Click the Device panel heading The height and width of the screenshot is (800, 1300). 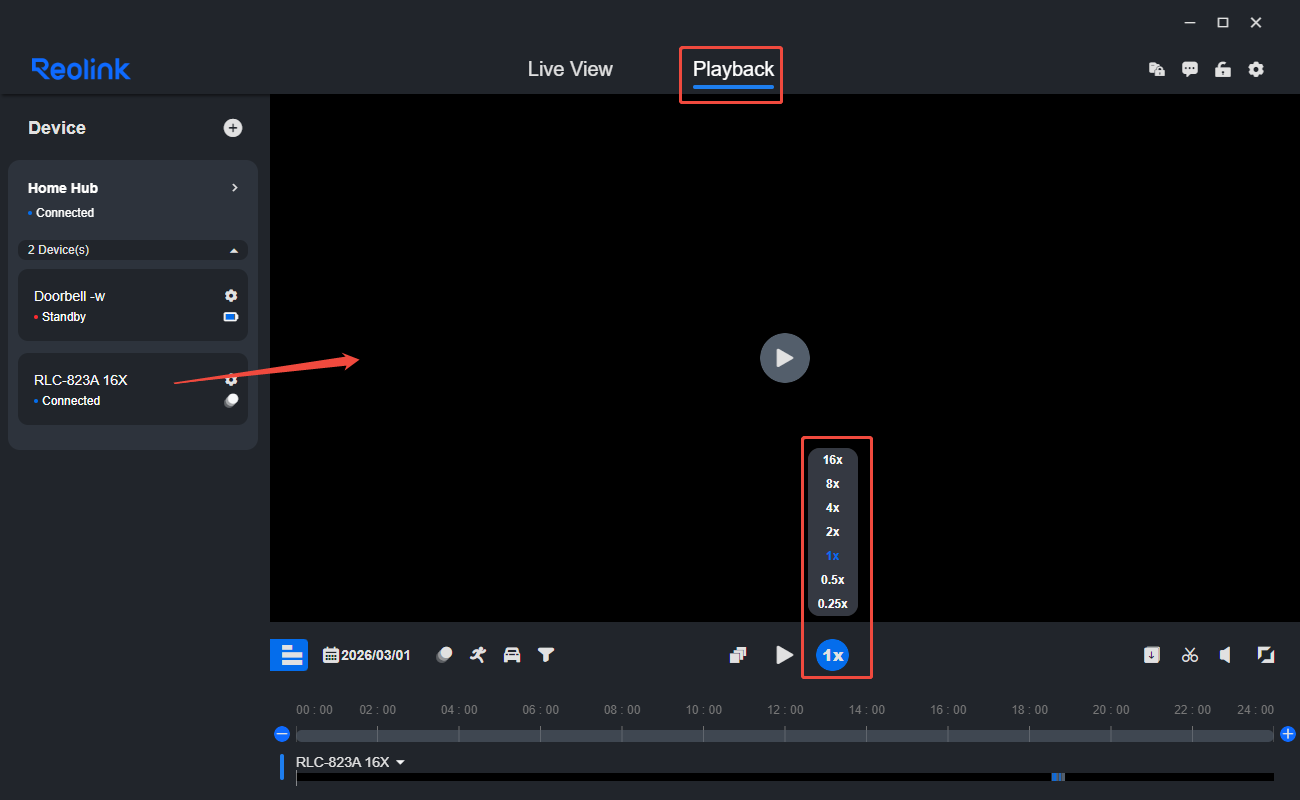(x=57, y=128)
